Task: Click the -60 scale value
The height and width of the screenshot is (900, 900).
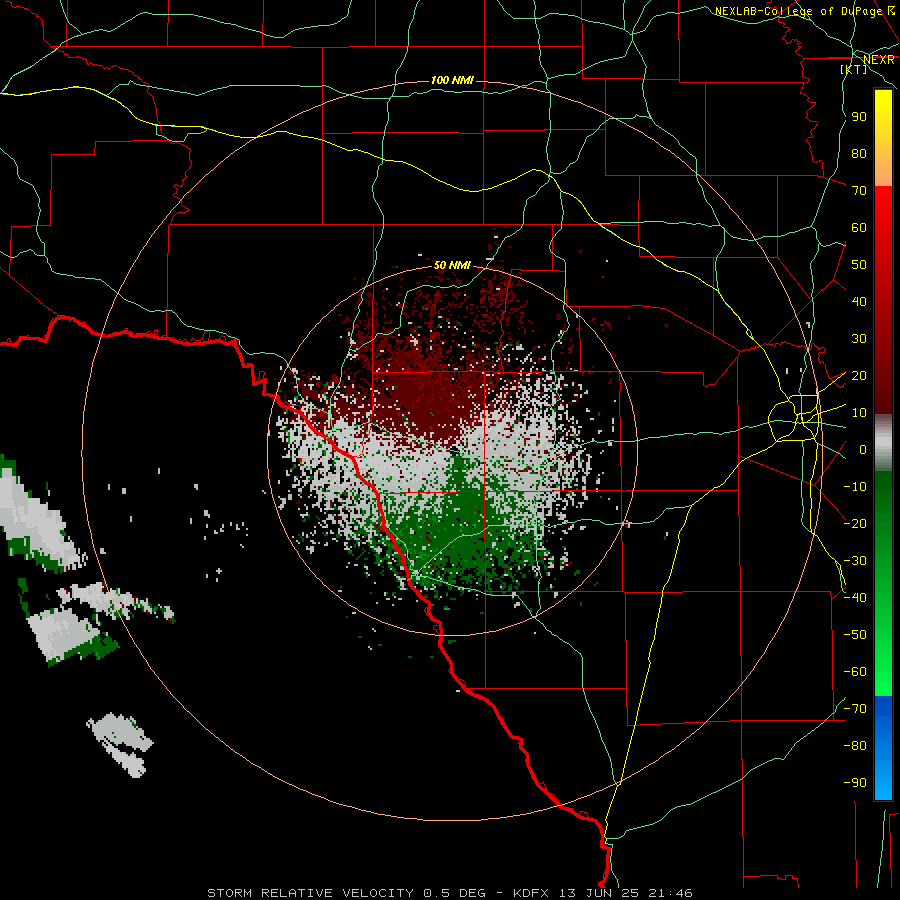Action: (855, 672)
